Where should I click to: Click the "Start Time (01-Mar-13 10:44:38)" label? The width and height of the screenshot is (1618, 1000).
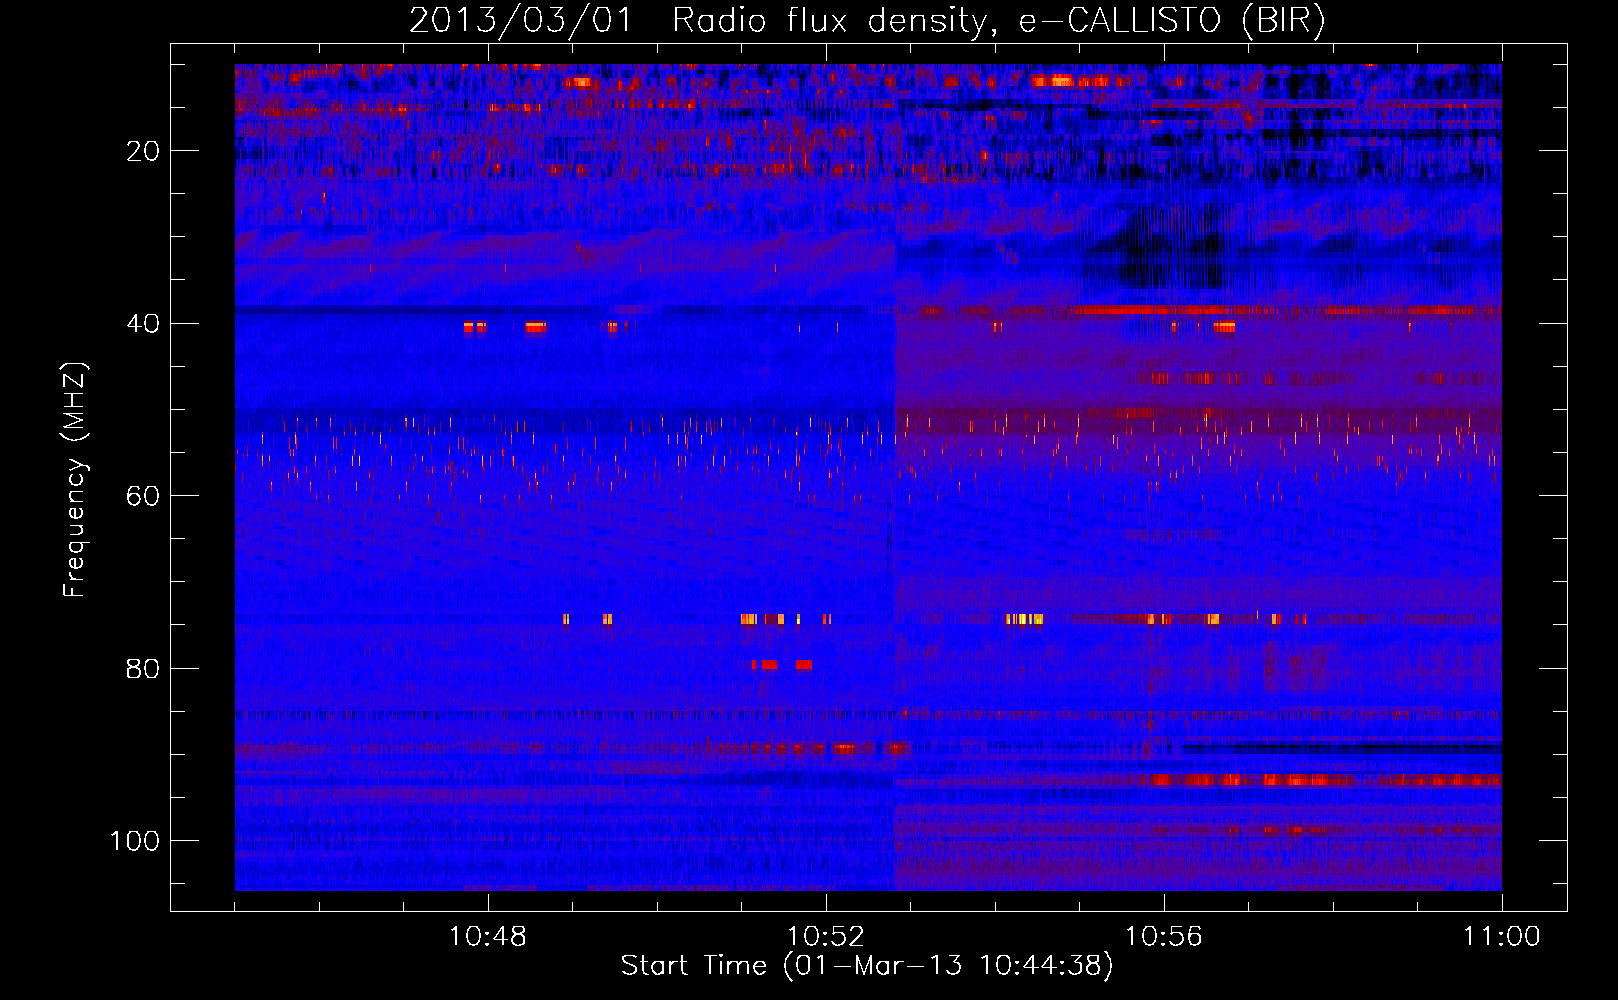tap(867, 966)
